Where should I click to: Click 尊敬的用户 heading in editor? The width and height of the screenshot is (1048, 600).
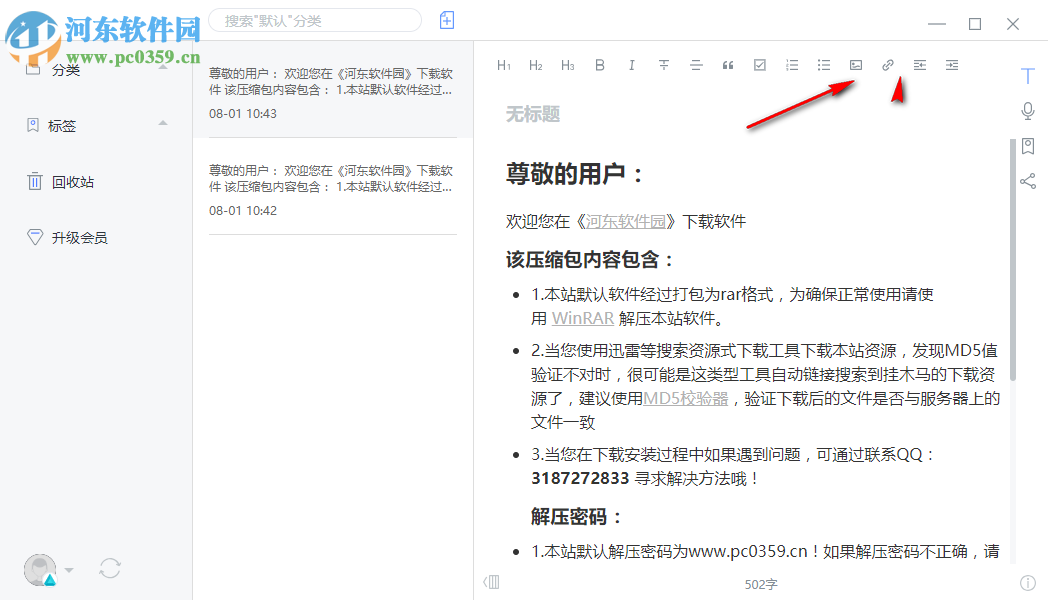coord(573,174)
